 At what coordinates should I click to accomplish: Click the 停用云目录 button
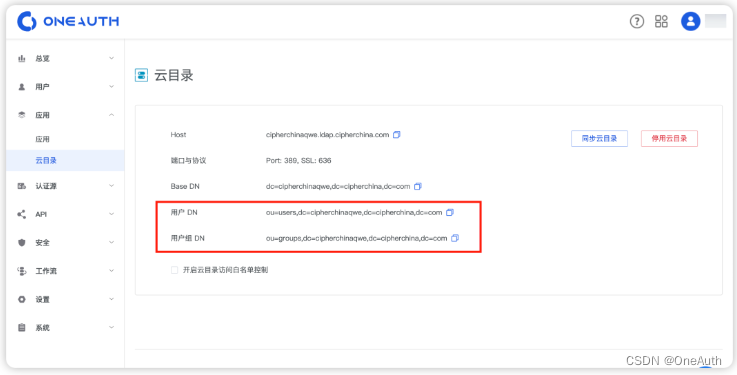tap(669, 139)
